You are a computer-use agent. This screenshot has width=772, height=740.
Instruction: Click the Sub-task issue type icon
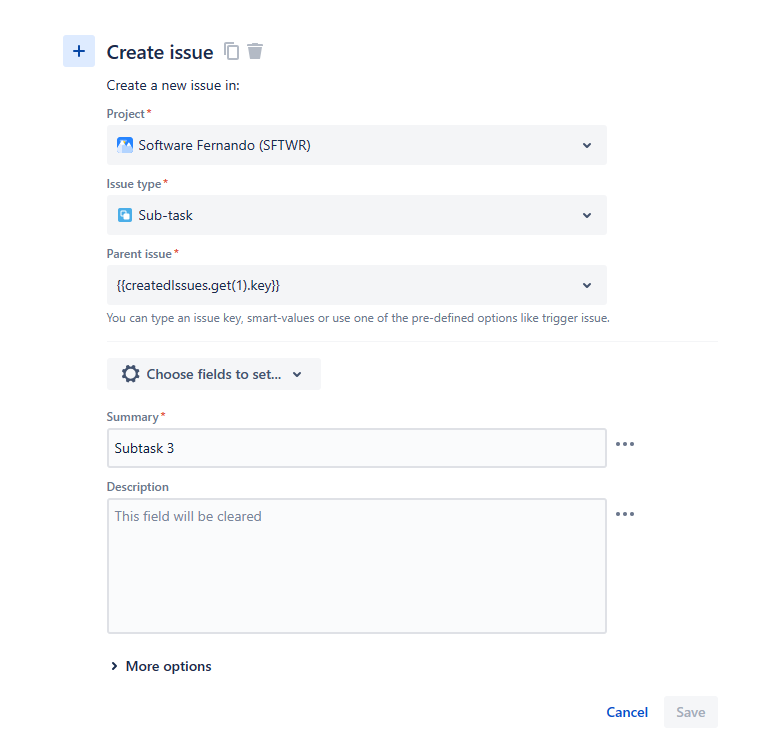point(125,215)
